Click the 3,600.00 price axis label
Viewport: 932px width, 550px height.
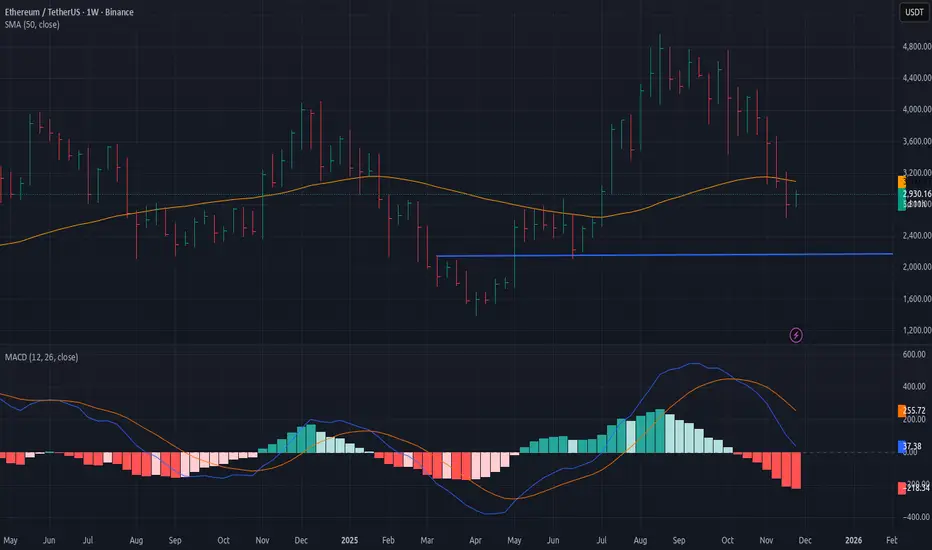[917, 141]
